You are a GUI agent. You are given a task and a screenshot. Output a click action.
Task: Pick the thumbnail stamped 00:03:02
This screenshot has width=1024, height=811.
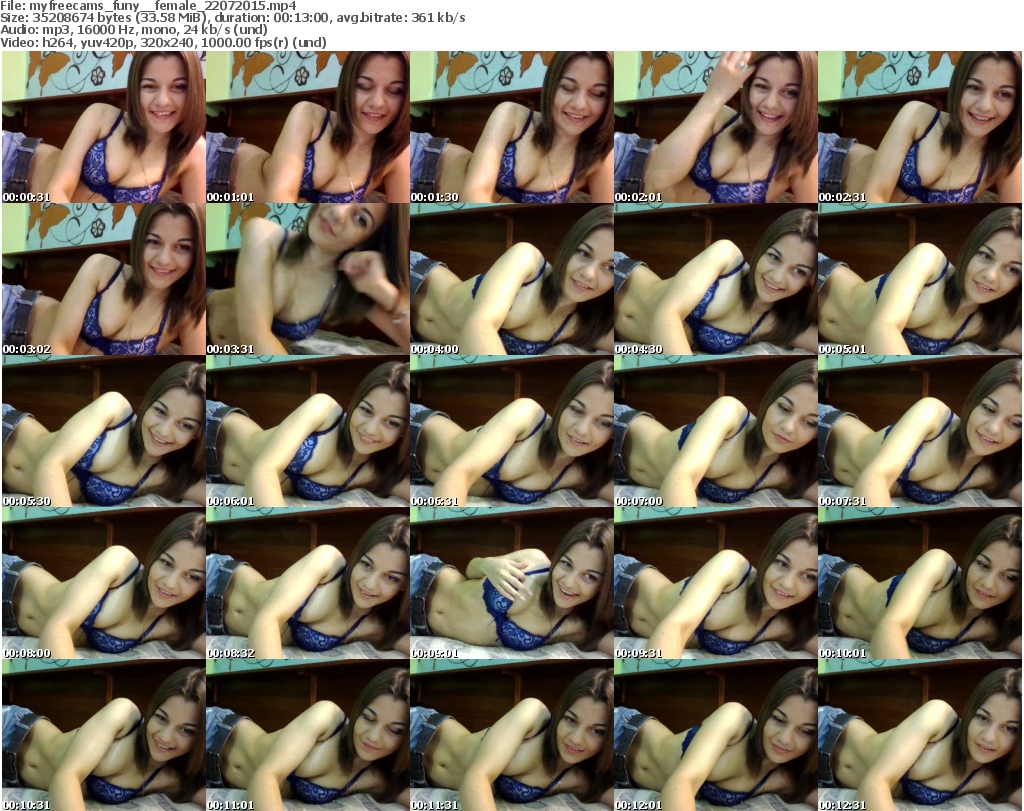coord(104,279)
